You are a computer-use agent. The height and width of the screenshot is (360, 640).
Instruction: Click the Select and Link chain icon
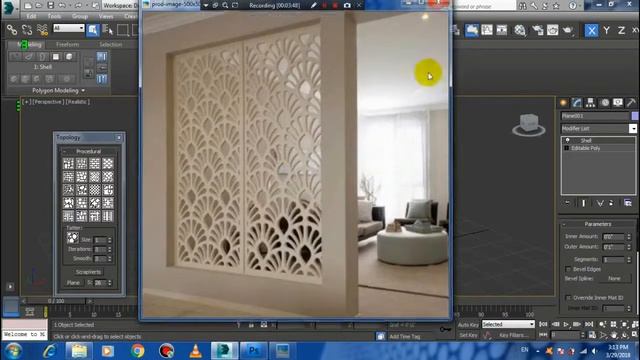tap(11, 30)
